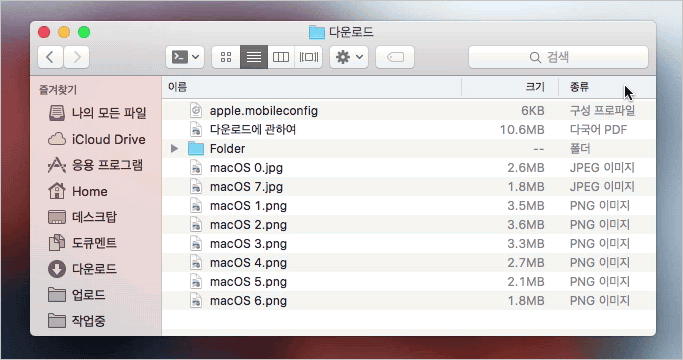683x360 pixels.
Task: Open Home in sidebar
Action: pos(78,191)
